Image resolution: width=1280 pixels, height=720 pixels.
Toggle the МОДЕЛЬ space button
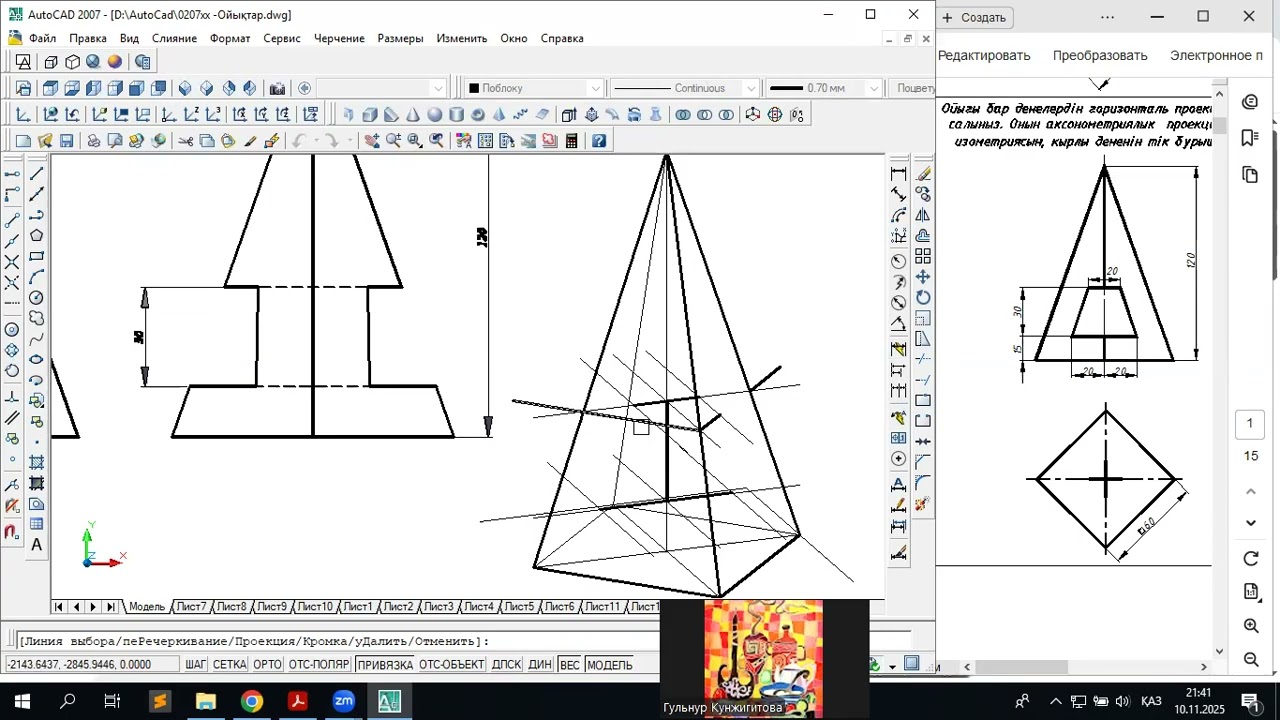coord(610,665)
